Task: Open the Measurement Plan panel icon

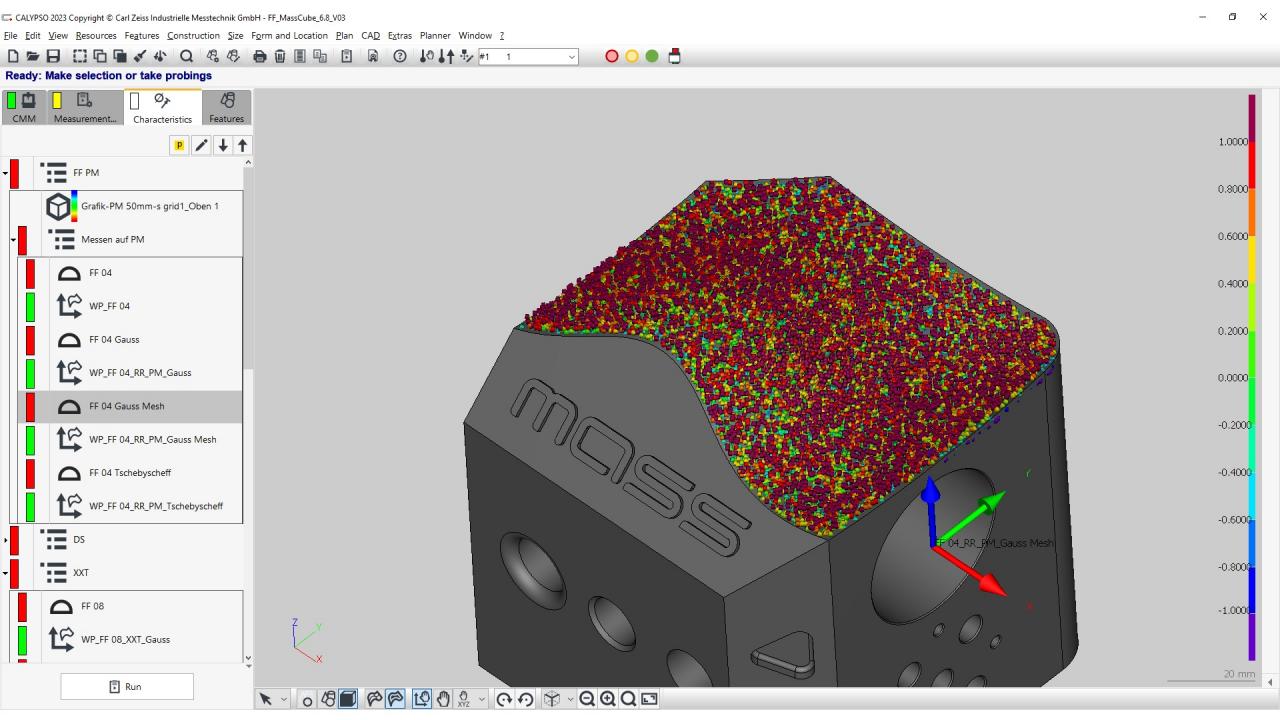Action: pyautogui.click(x=85, y=100)
